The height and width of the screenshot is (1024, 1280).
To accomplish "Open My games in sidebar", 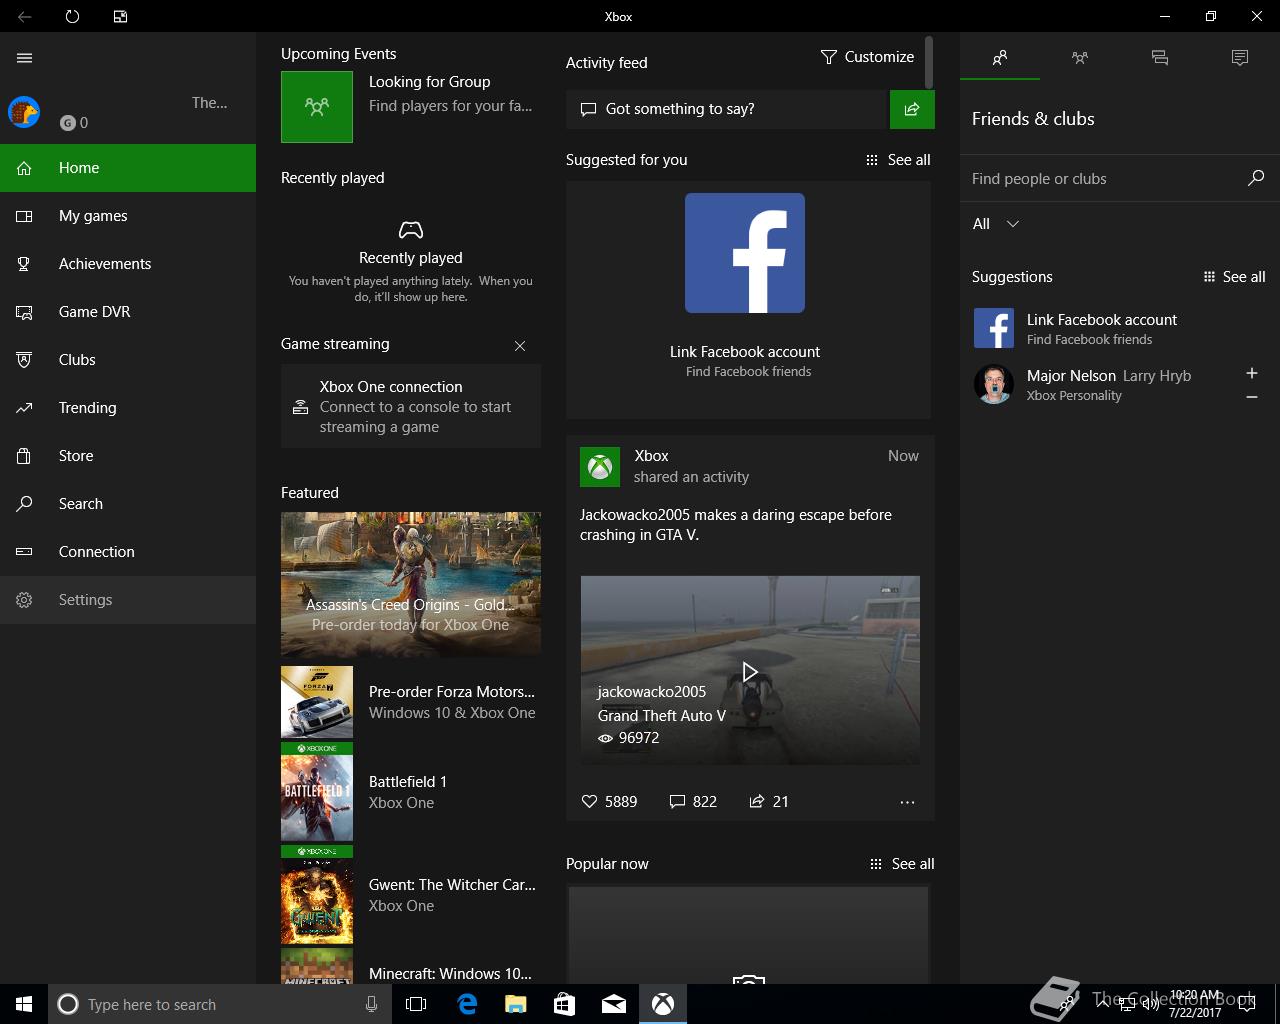I will coord(128,216).
